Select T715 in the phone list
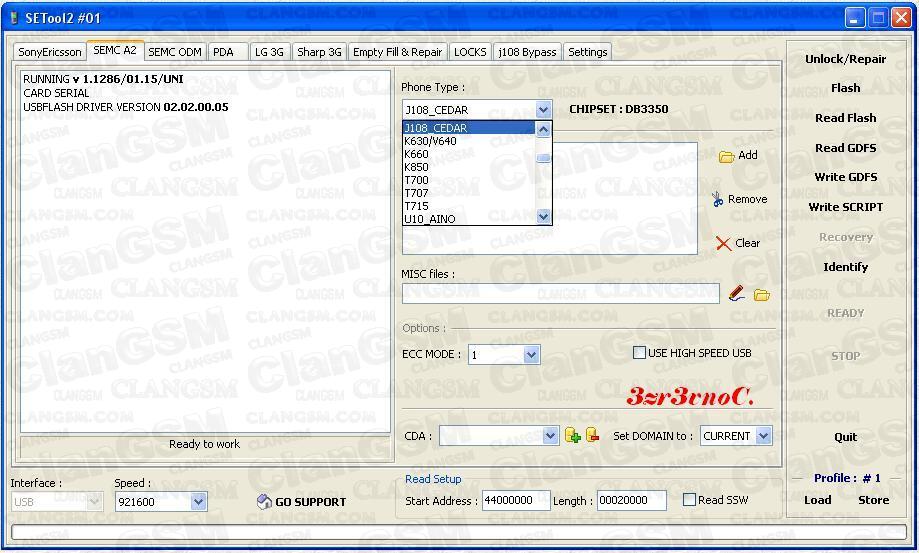The image size is (919, 553). [x=469, y=206]
